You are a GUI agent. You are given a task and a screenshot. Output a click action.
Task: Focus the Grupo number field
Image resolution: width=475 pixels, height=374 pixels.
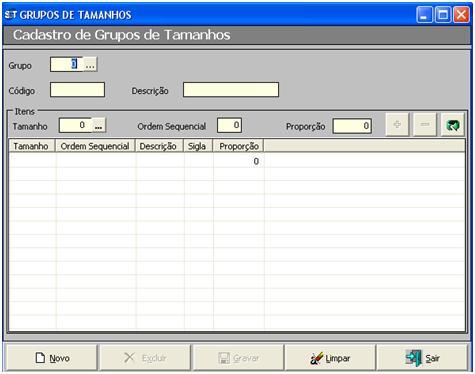(67, 65)
